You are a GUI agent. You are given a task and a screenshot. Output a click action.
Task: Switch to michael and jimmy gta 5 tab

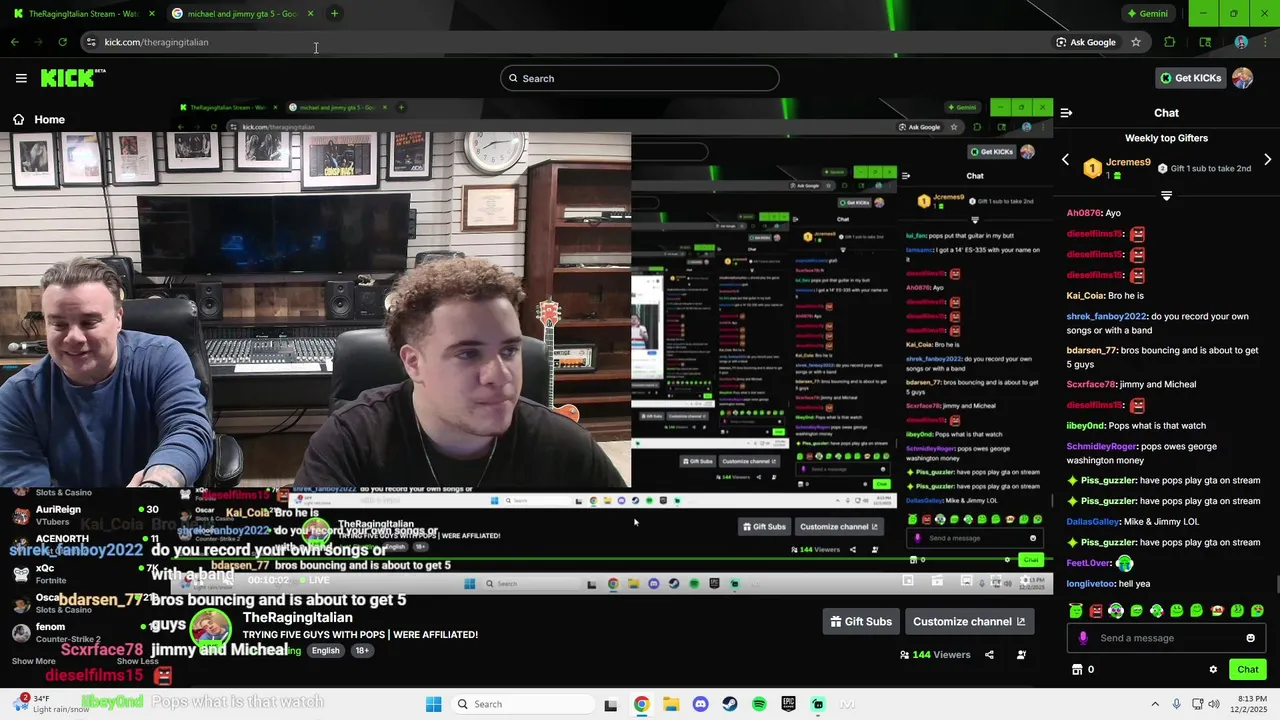coord(243,14)
